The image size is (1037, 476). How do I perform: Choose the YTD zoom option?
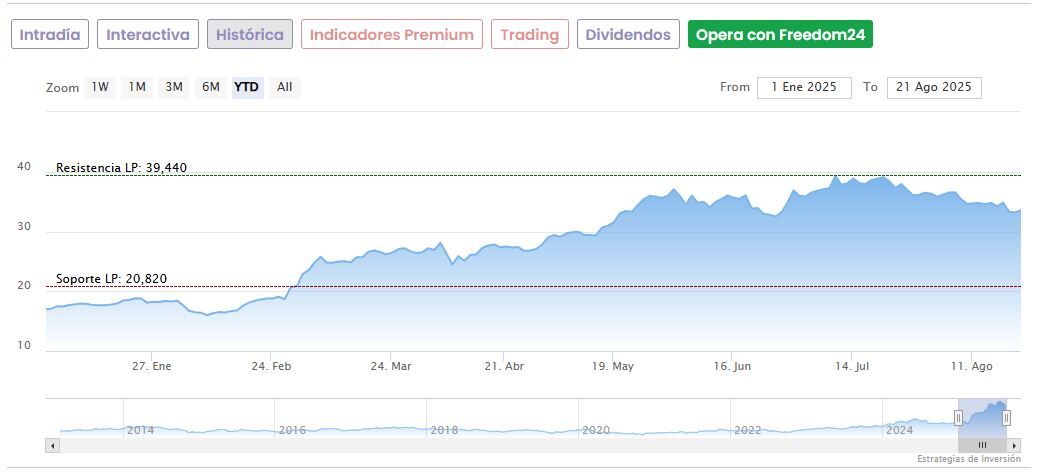click(x=246, y=87)
